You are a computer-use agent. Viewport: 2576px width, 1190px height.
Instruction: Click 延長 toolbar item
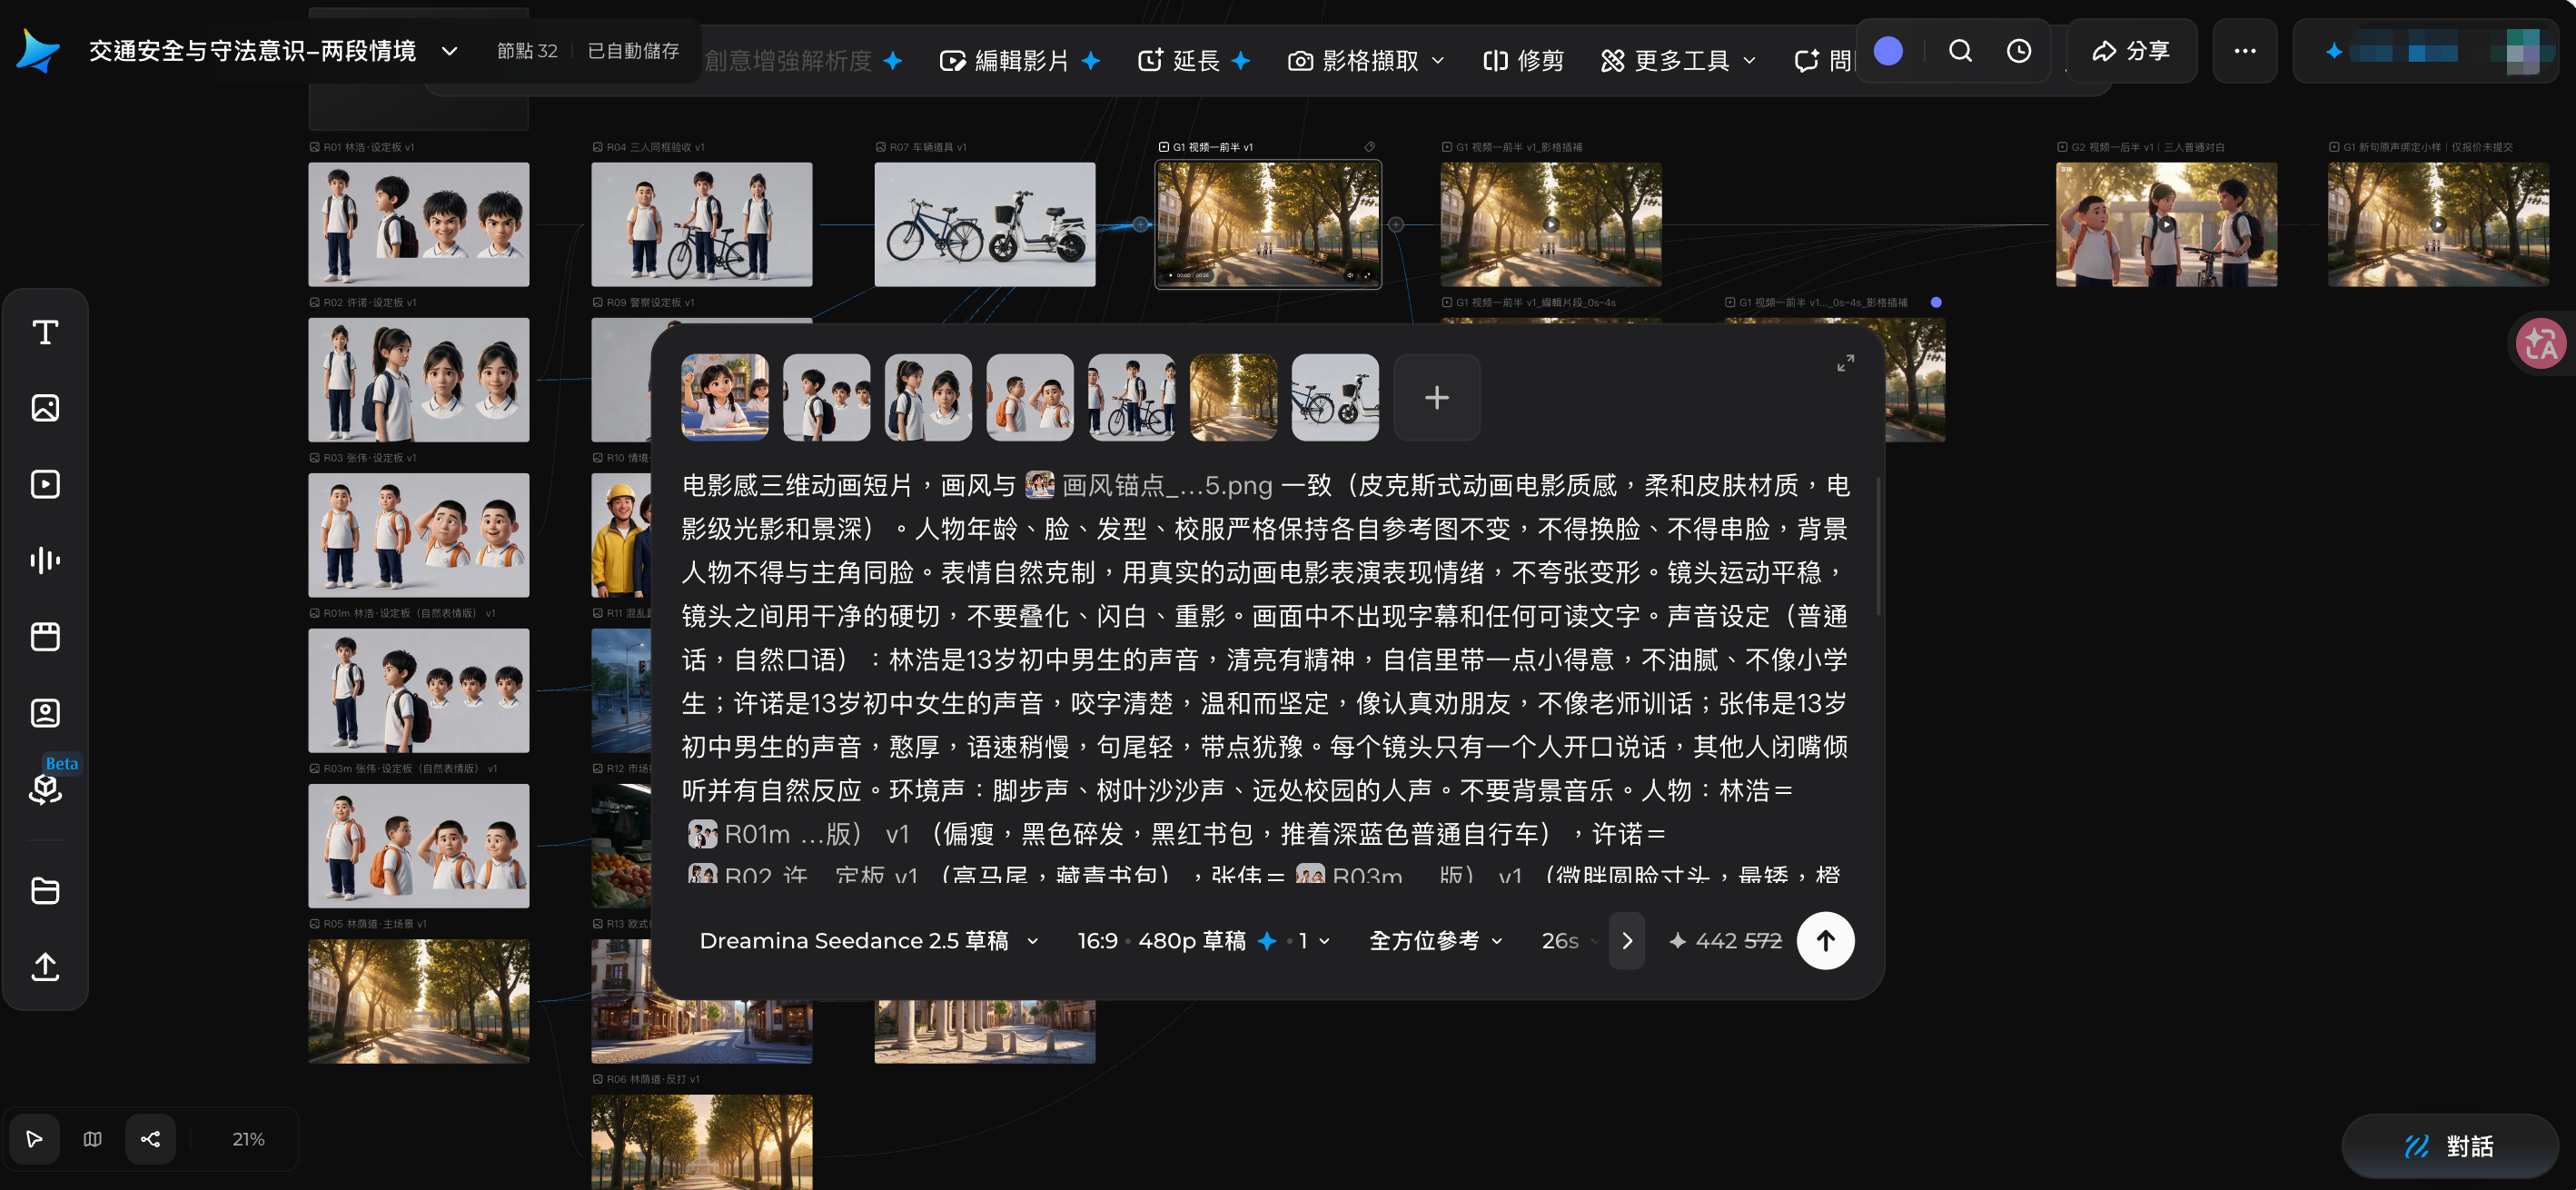point(1194,61)
